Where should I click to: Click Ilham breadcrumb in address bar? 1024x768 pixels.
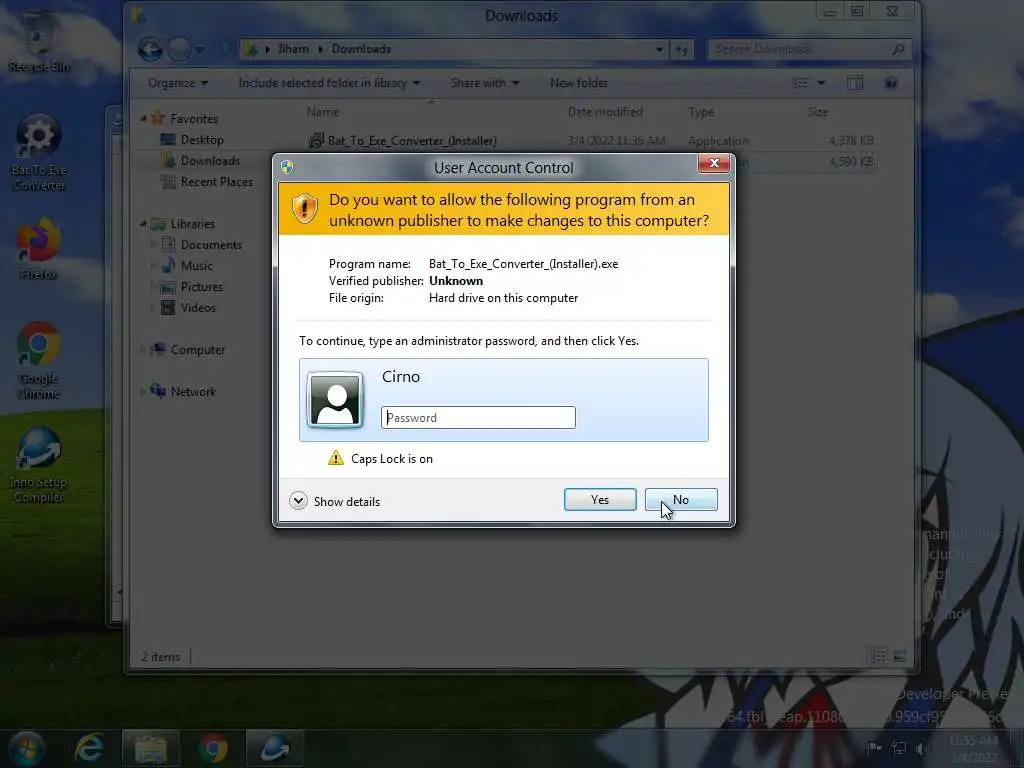293,49
